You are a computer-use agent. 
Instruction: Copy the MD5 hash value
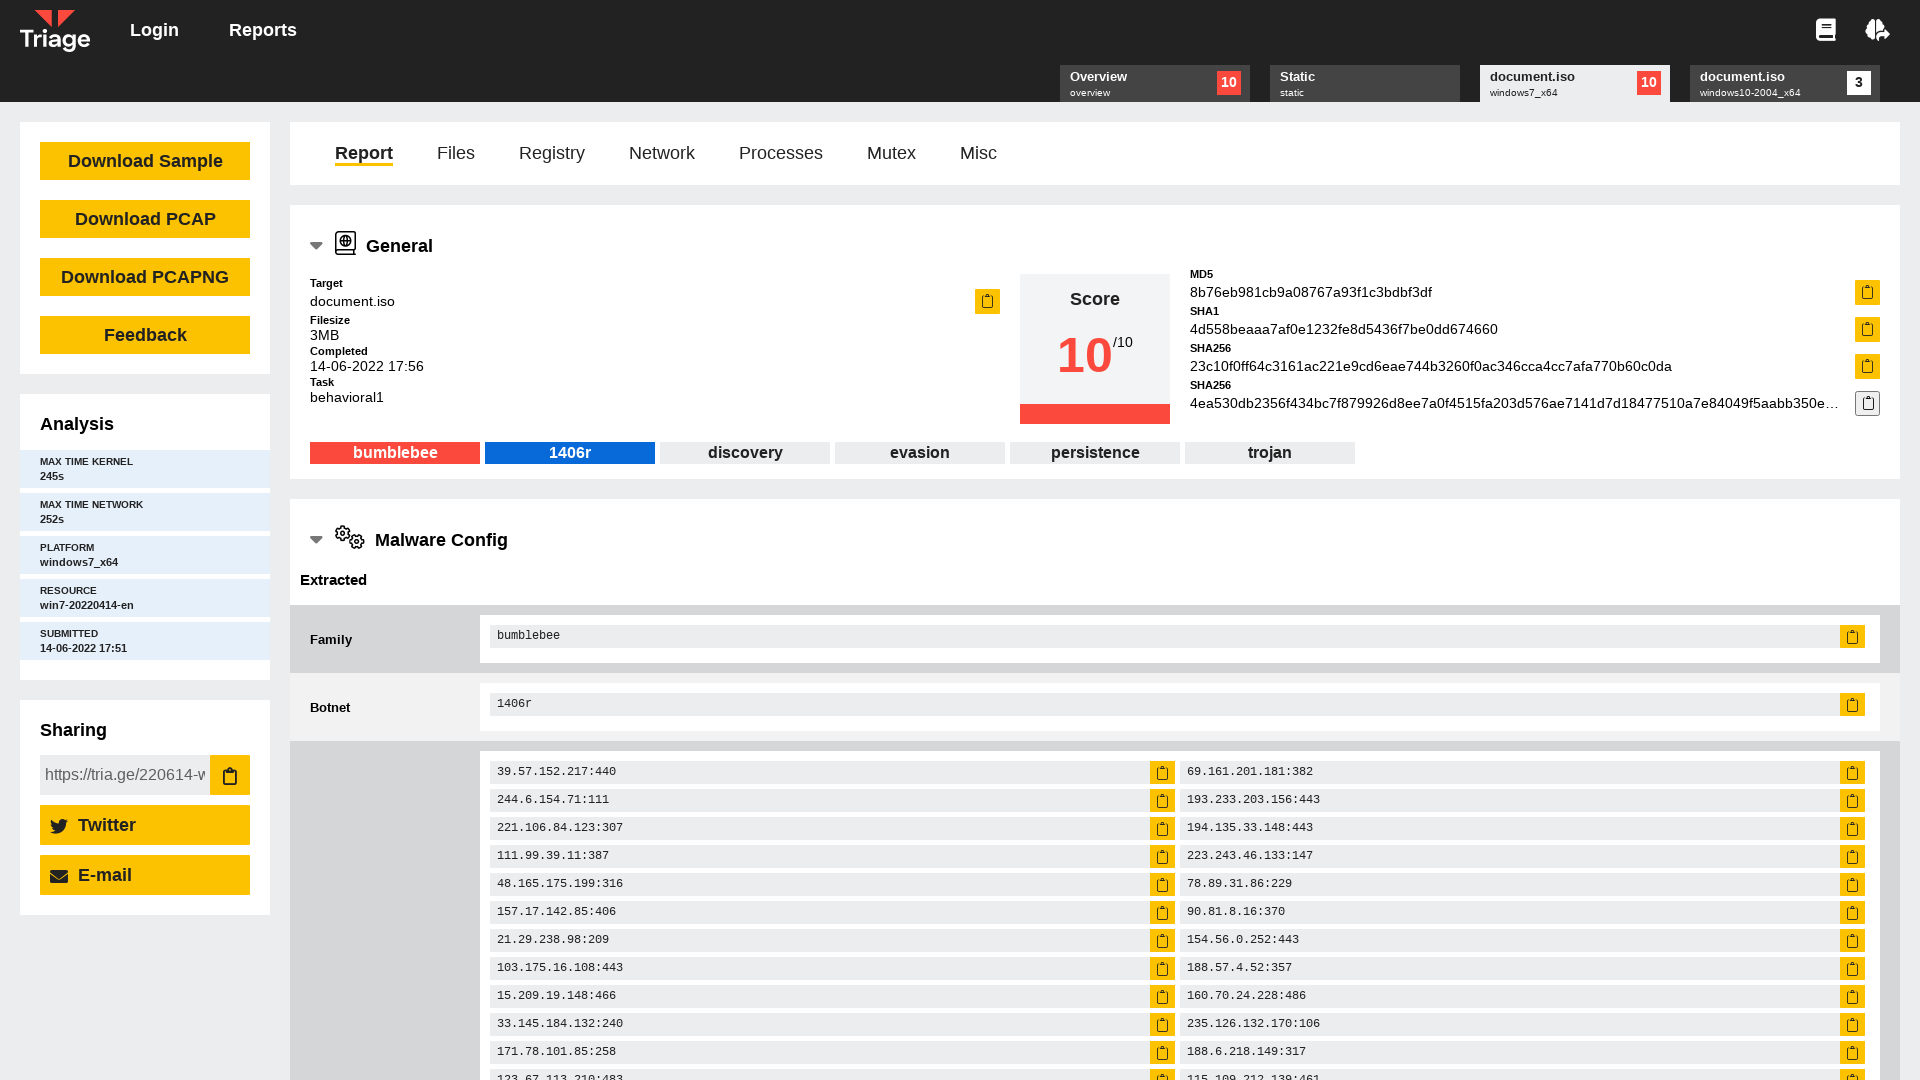click(1867, 292)
